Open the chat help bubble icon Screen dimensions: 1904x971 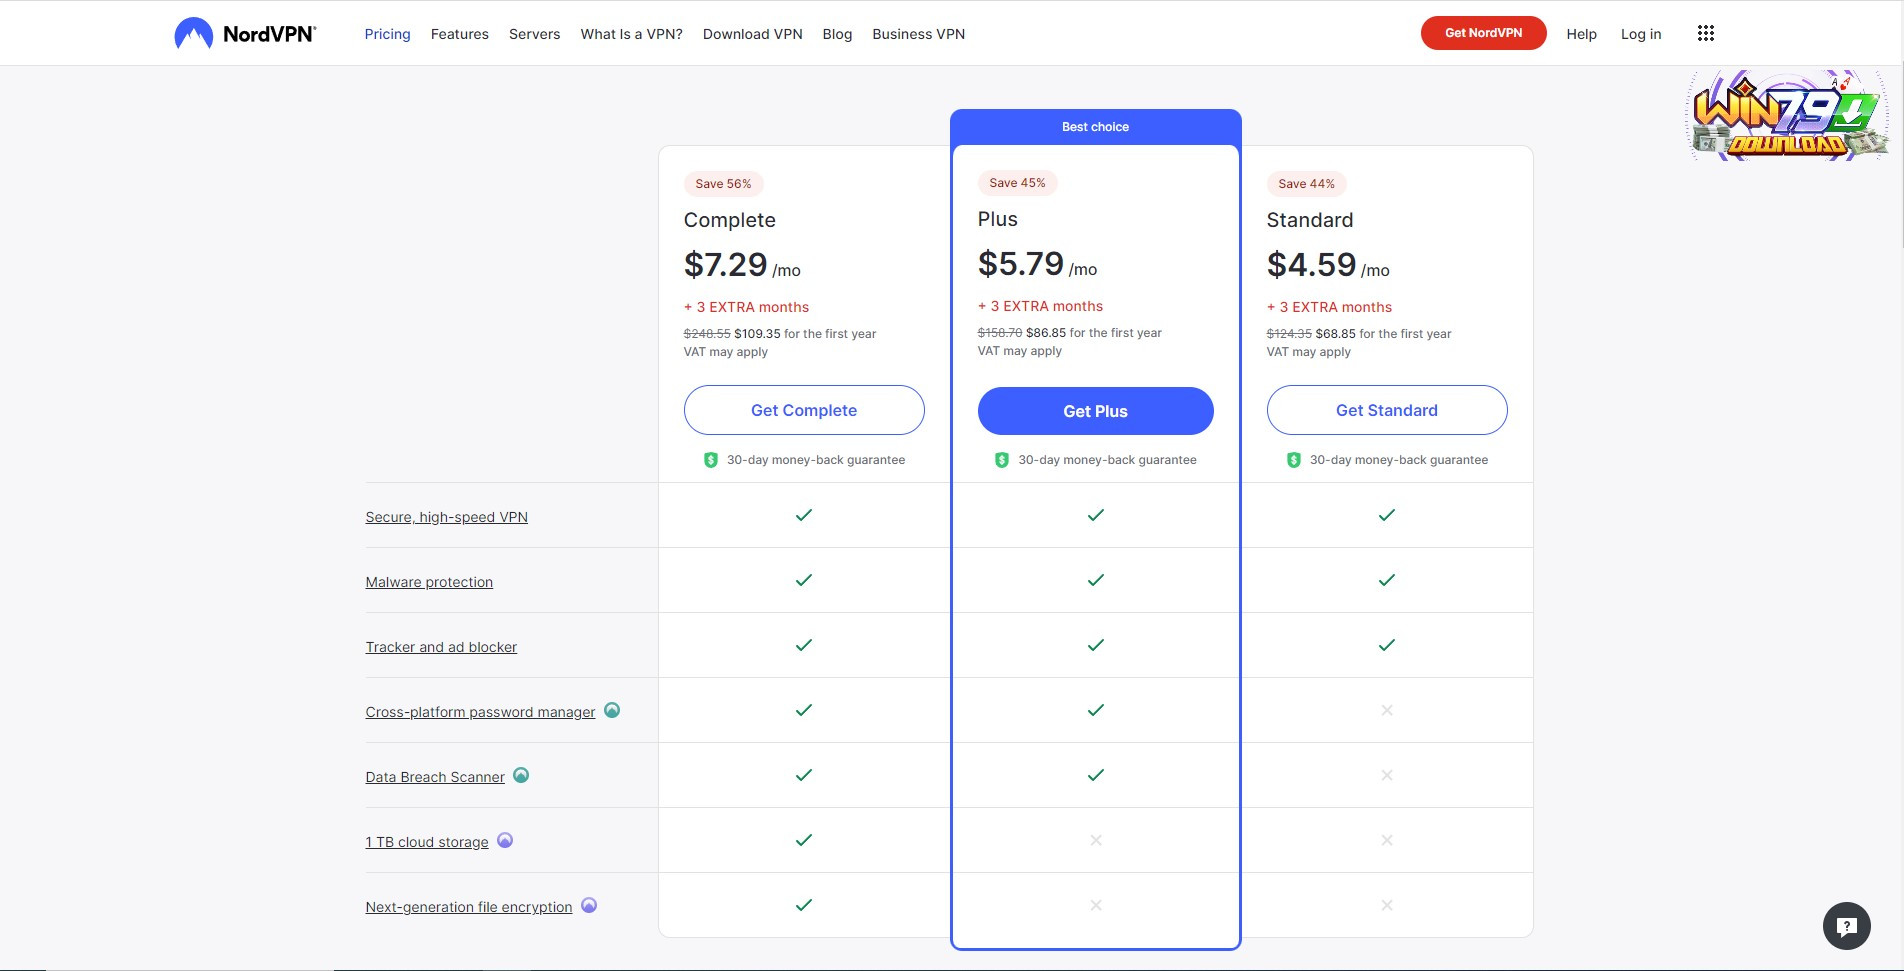(1847, 926)
